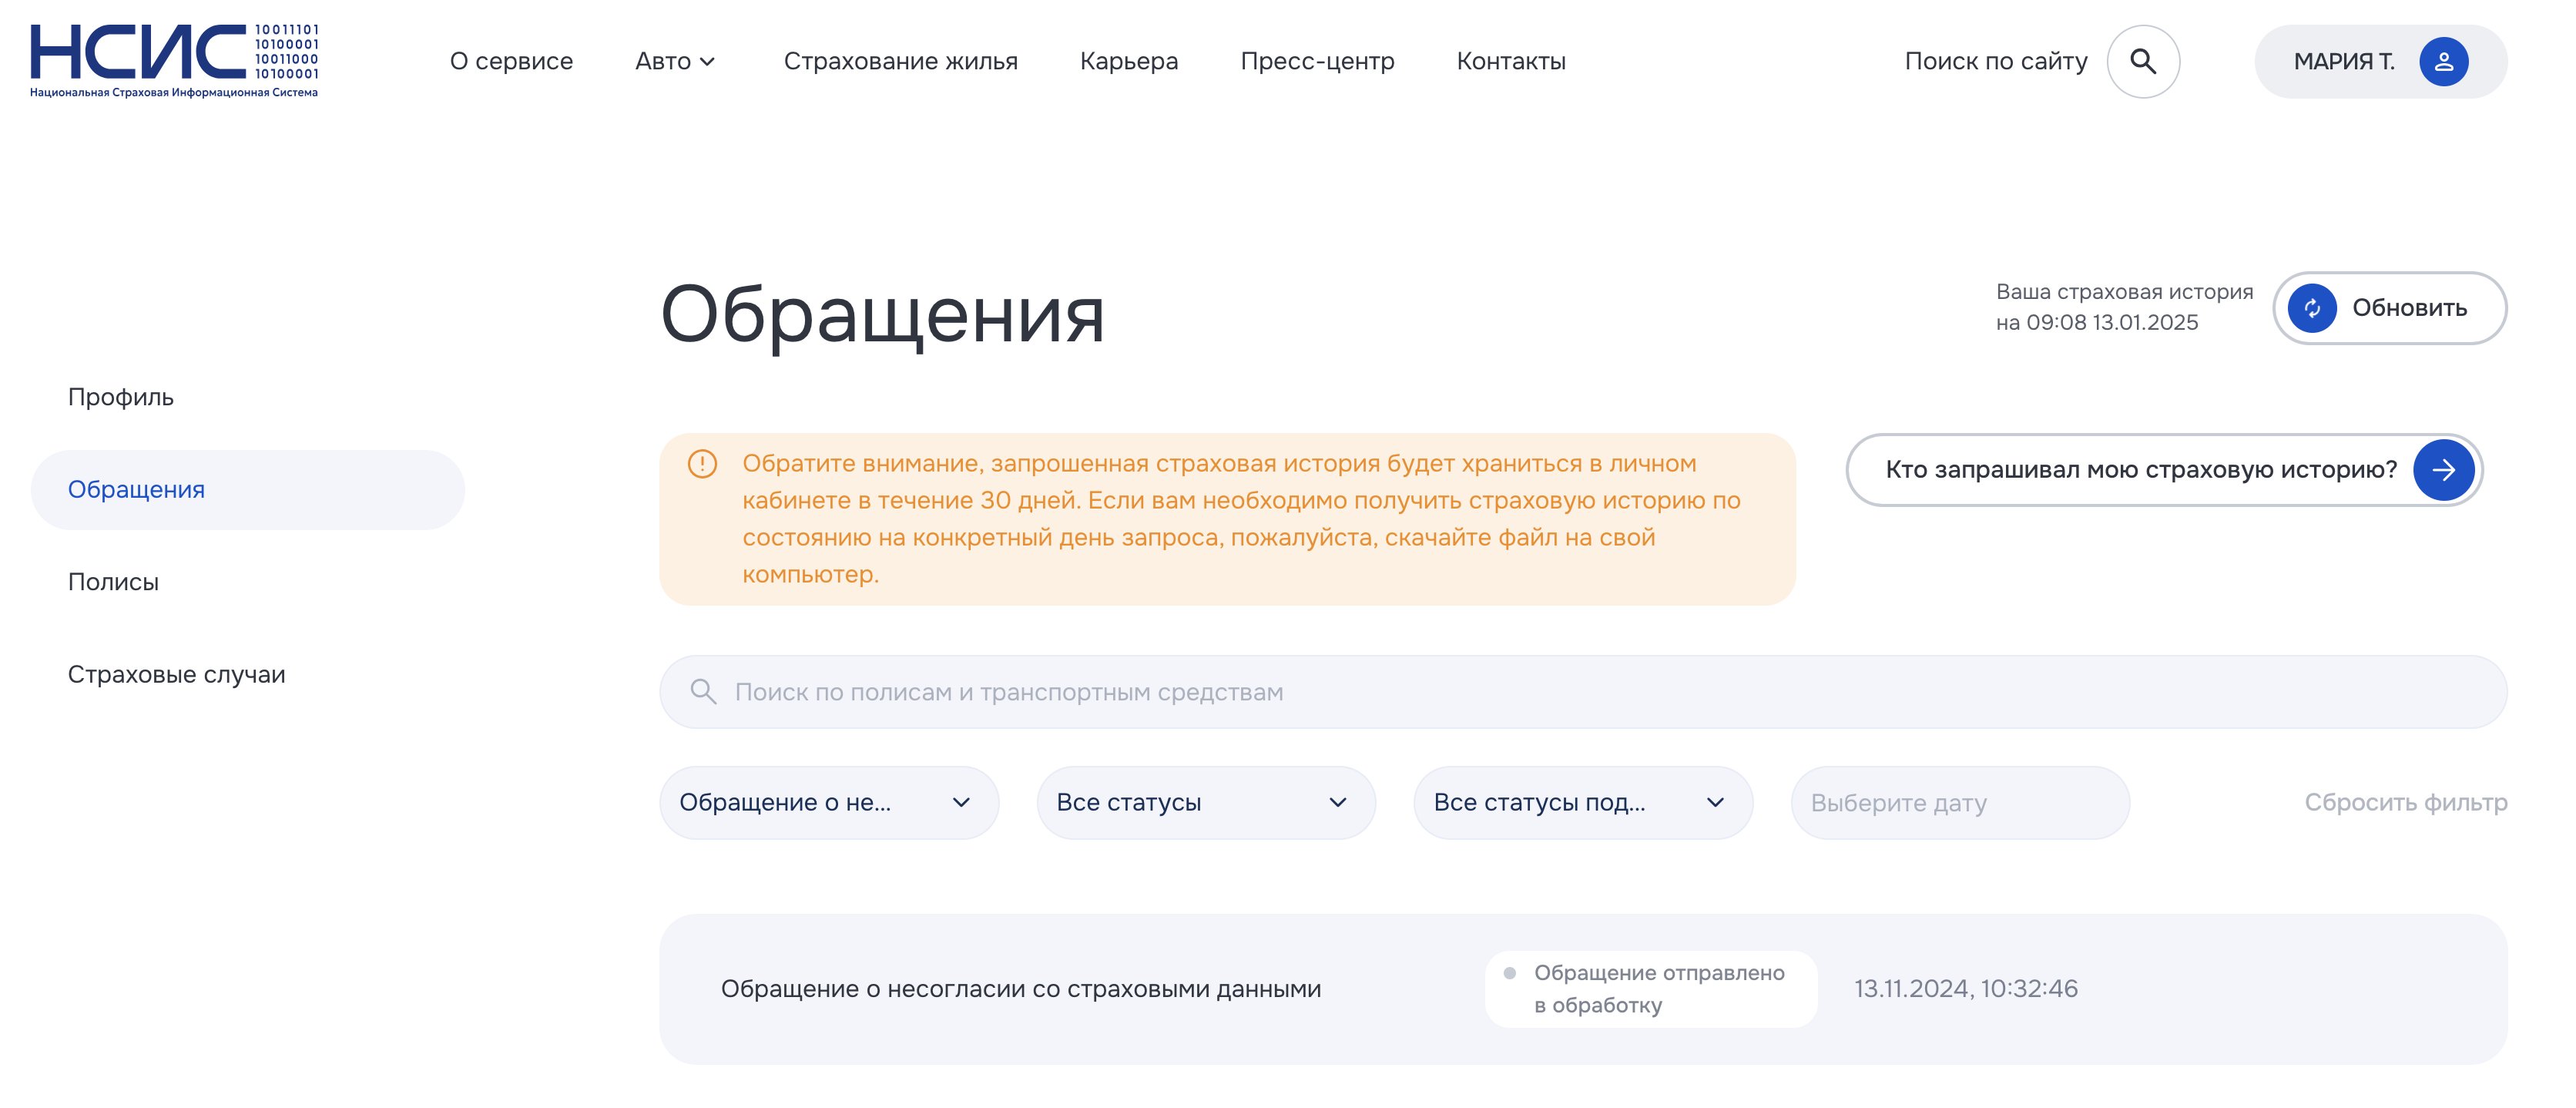The image size is (2576, 1108).
Task: Click the Выберите дату date field
Action: pyautogui.click(x=1959, y=802)
